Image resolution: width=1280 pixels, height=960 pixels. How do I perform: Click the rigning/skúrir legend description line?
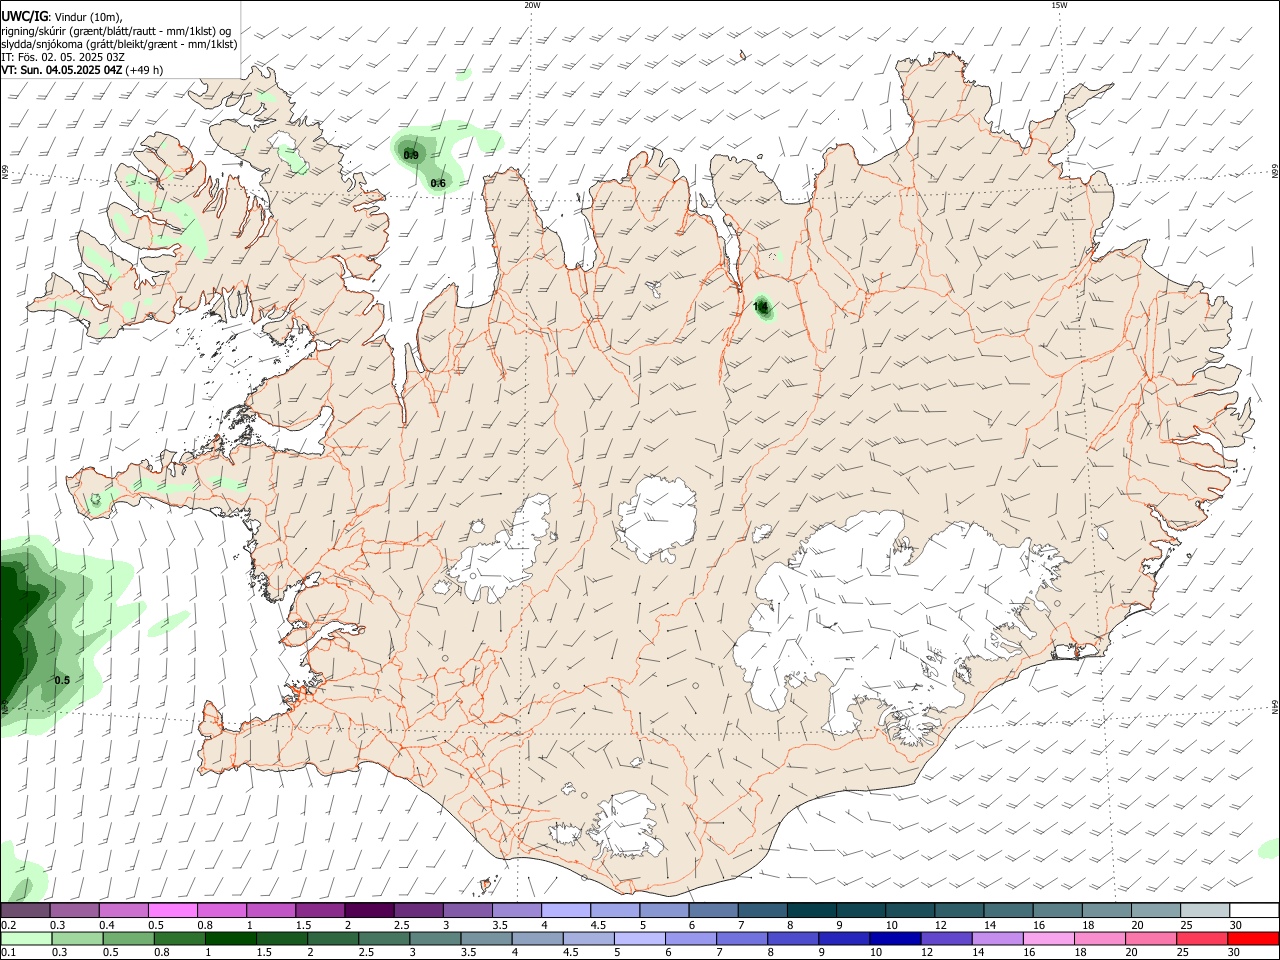tap(116, 31)
